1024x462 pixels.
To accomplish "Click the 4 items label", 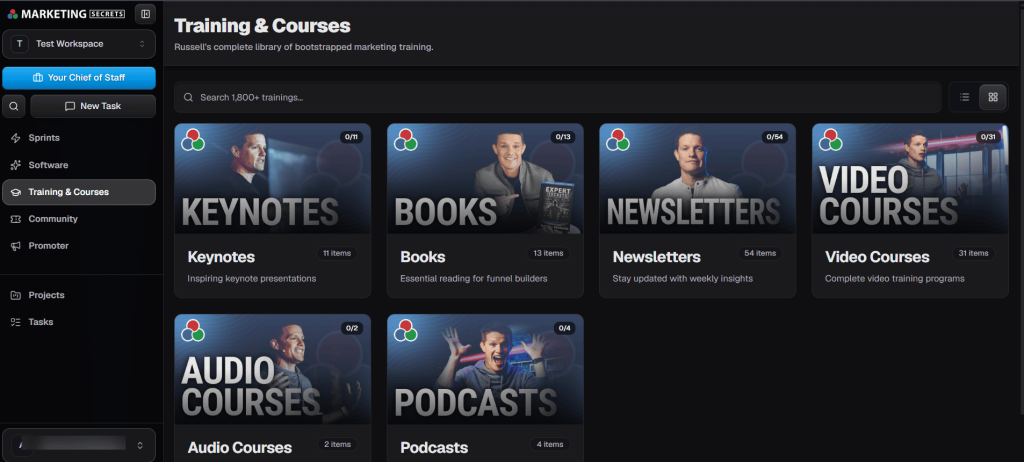I will 550,444.
